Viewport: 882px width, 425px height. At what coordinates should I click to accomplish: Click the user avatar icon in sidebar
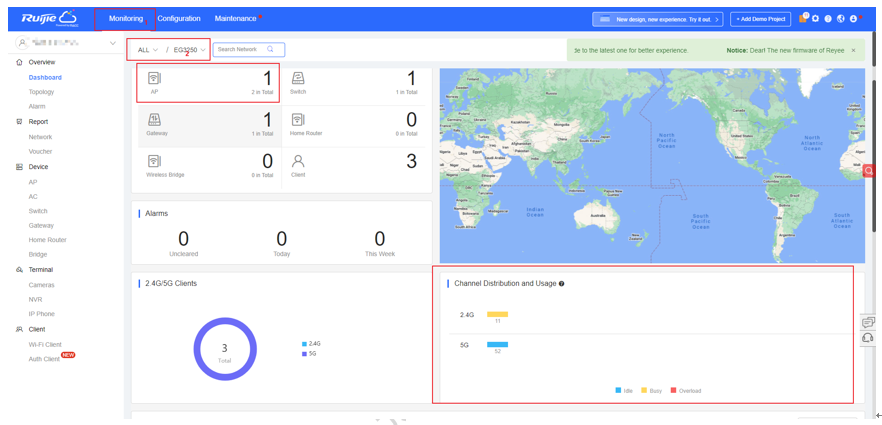tap(22, 43)
